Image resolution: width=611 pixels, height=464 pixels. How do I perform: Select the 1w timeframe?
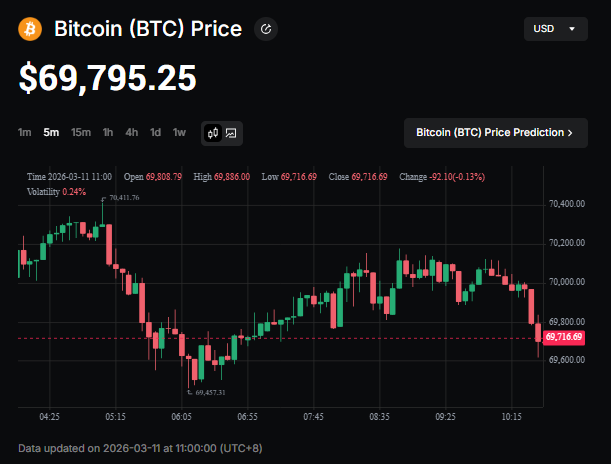[x=179, y=132]
